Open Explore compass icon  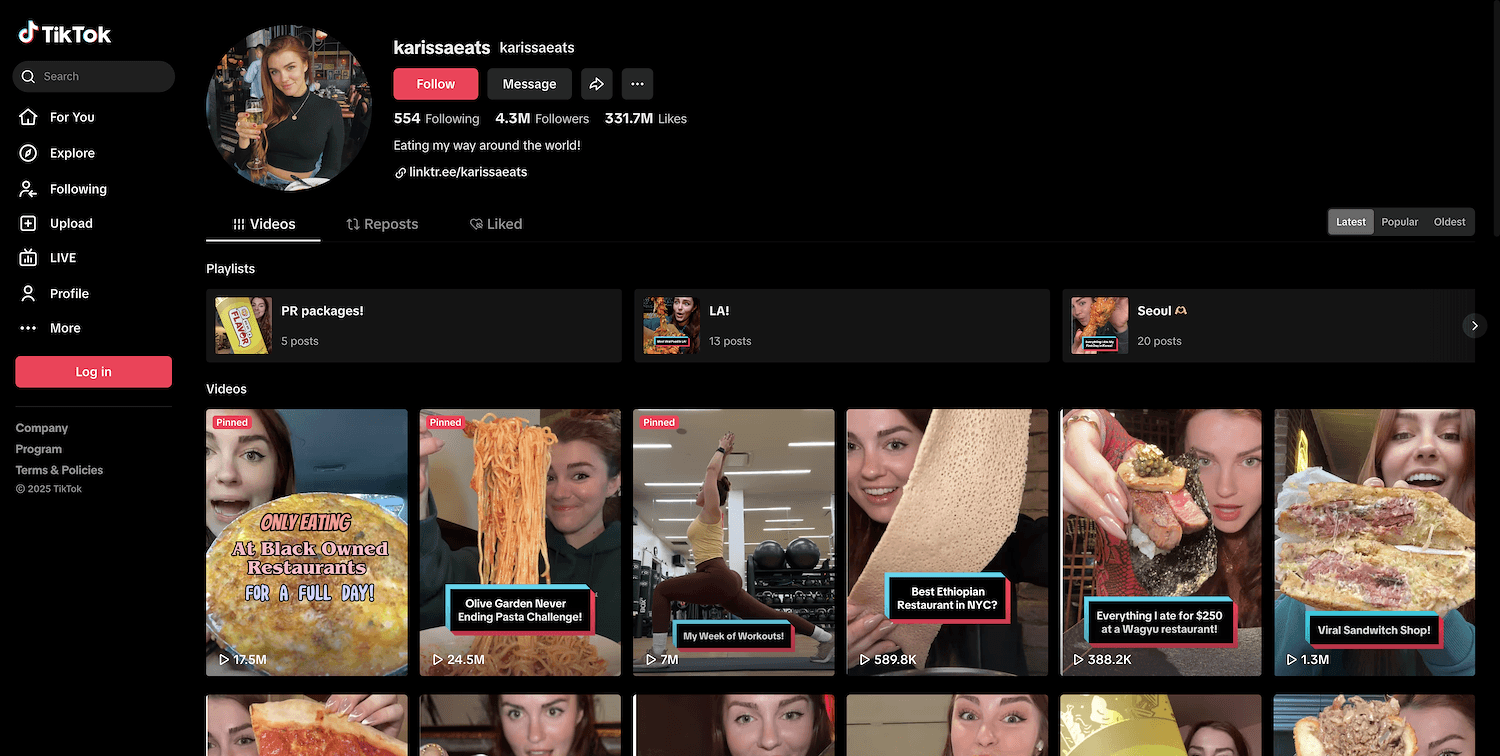(x=29, y=153)
